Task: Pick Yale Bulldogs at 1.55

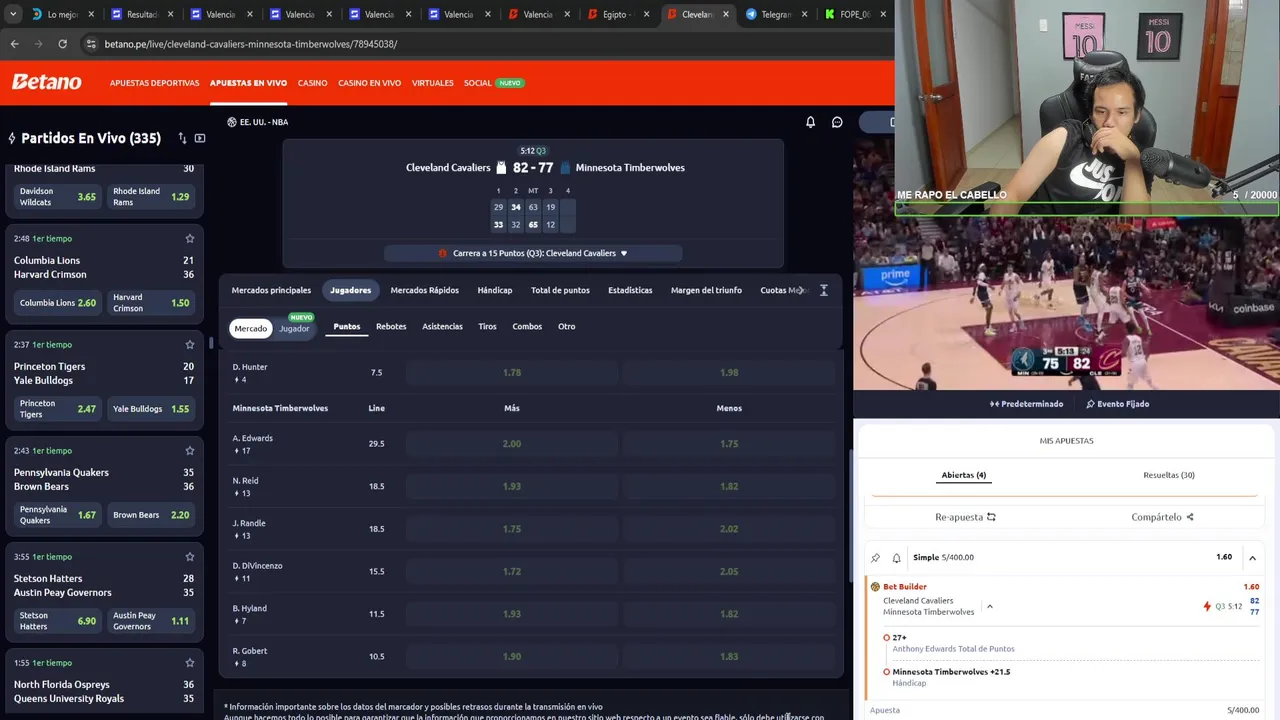Action: pyautogui.click(x=150, y=409)
